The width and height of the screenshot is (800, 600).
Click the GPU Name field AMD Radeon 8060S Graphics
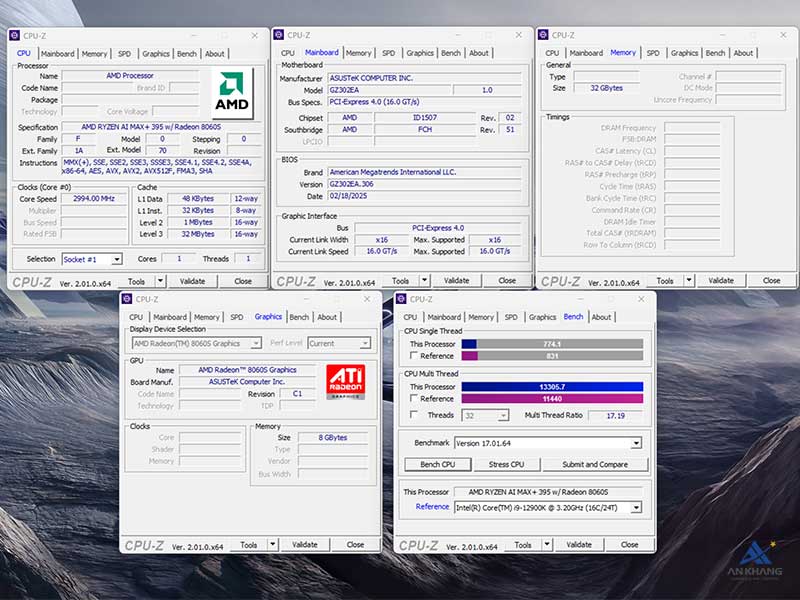click(x=247, y=369)
